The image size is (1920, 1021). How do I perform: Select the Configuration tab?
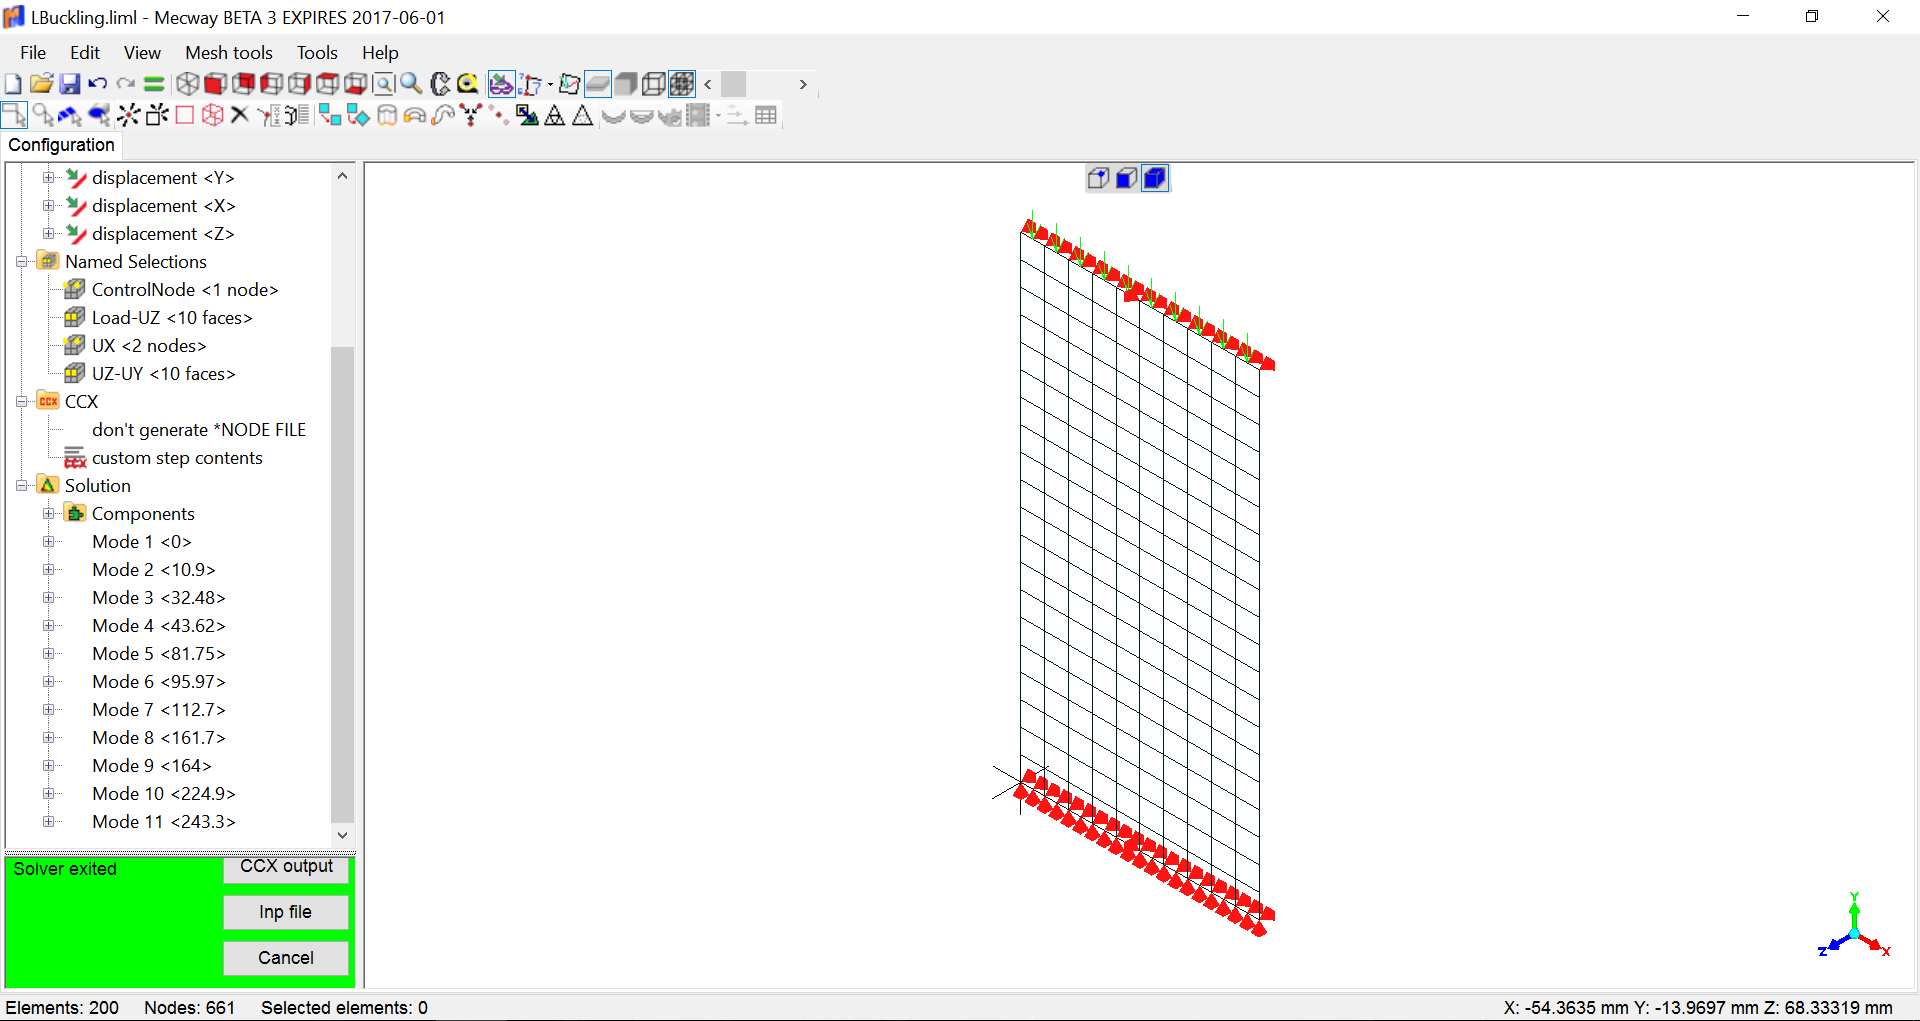pos(61,145)
